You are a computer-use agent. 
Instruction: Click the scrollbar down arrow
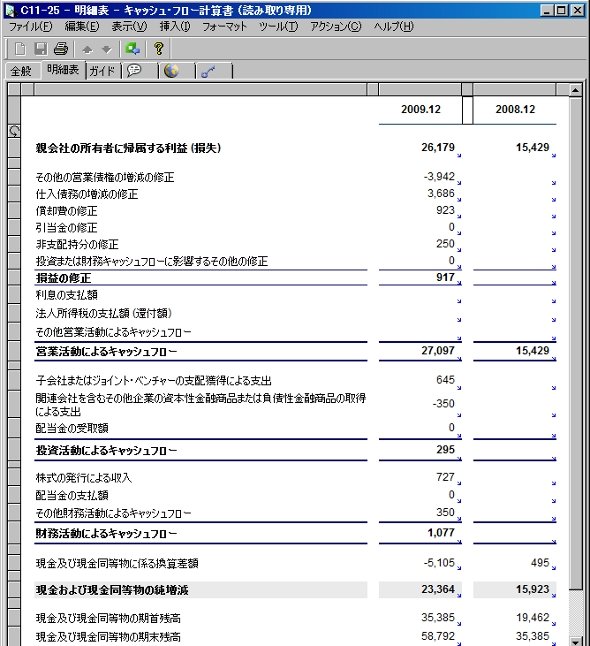click(576, 641)
